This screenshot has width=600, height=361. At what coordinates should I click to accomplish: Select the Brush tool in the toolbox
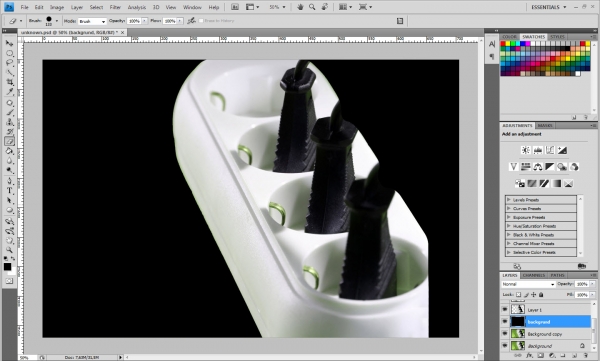(9, 113)
